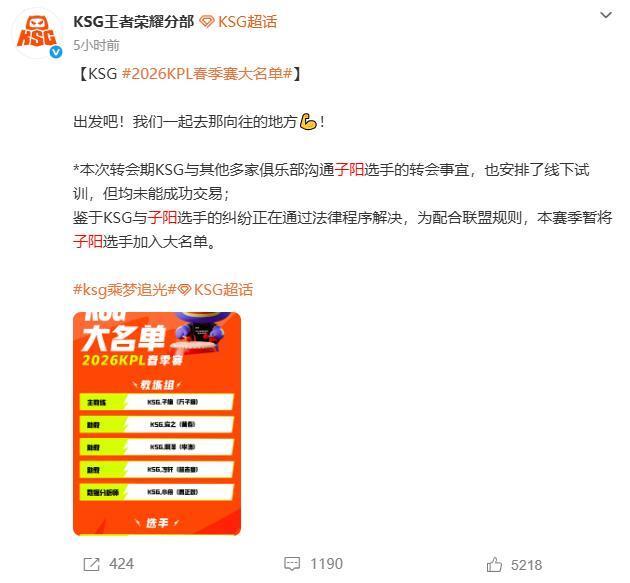
Task: Click diamond icon before bottom KSG超话
Action: tap(184, 290)
